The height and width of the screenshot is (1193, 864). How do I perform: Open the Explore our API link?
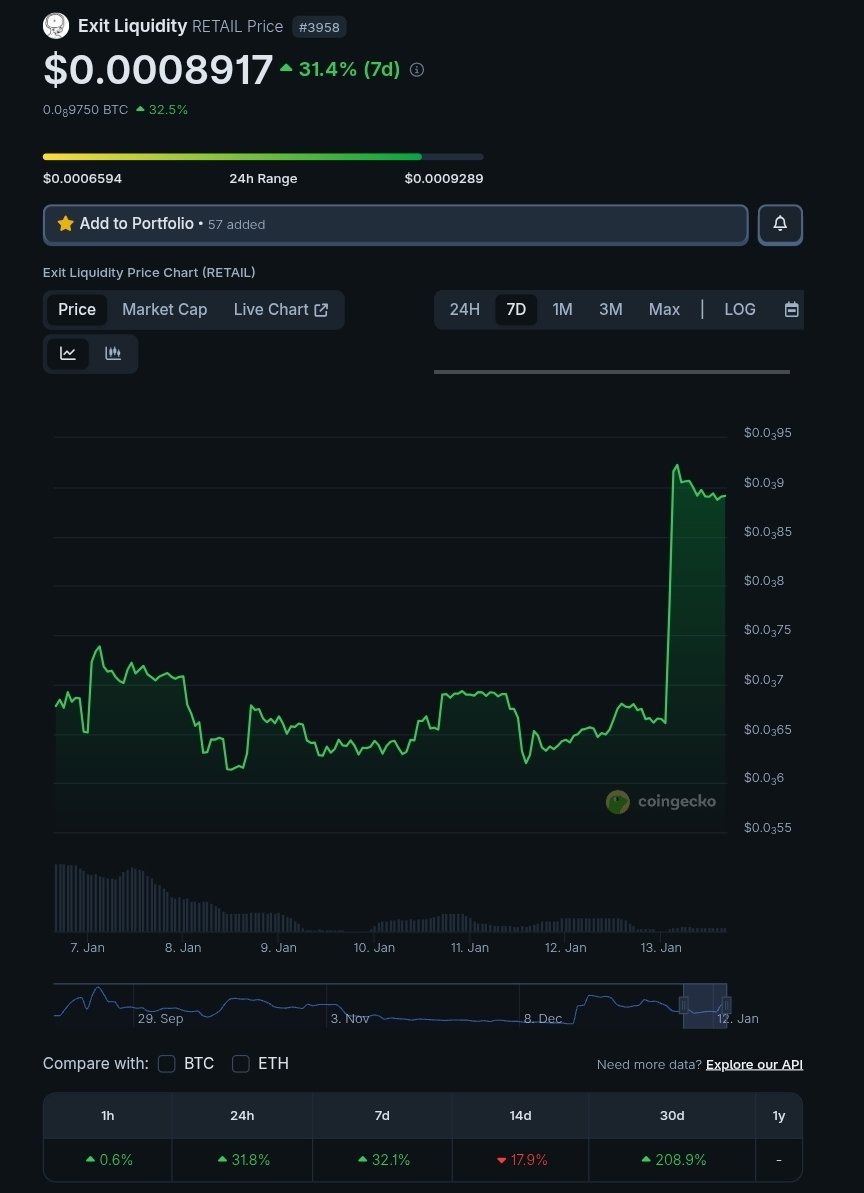[x=754, y=1064]
